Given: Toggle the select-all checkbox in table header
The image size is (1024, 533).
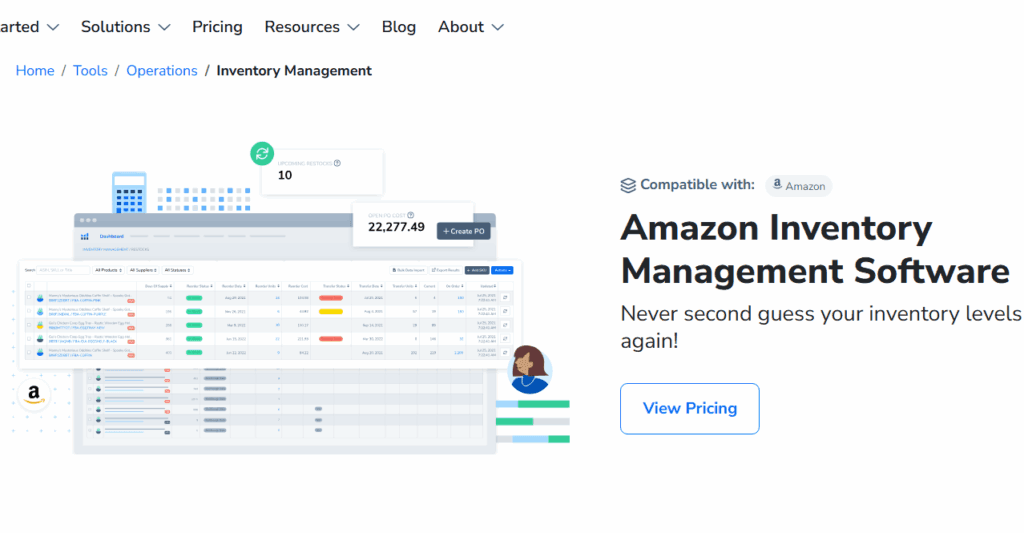Looking at the screenshot, I should pyautogui.click(x=29, y=285).
